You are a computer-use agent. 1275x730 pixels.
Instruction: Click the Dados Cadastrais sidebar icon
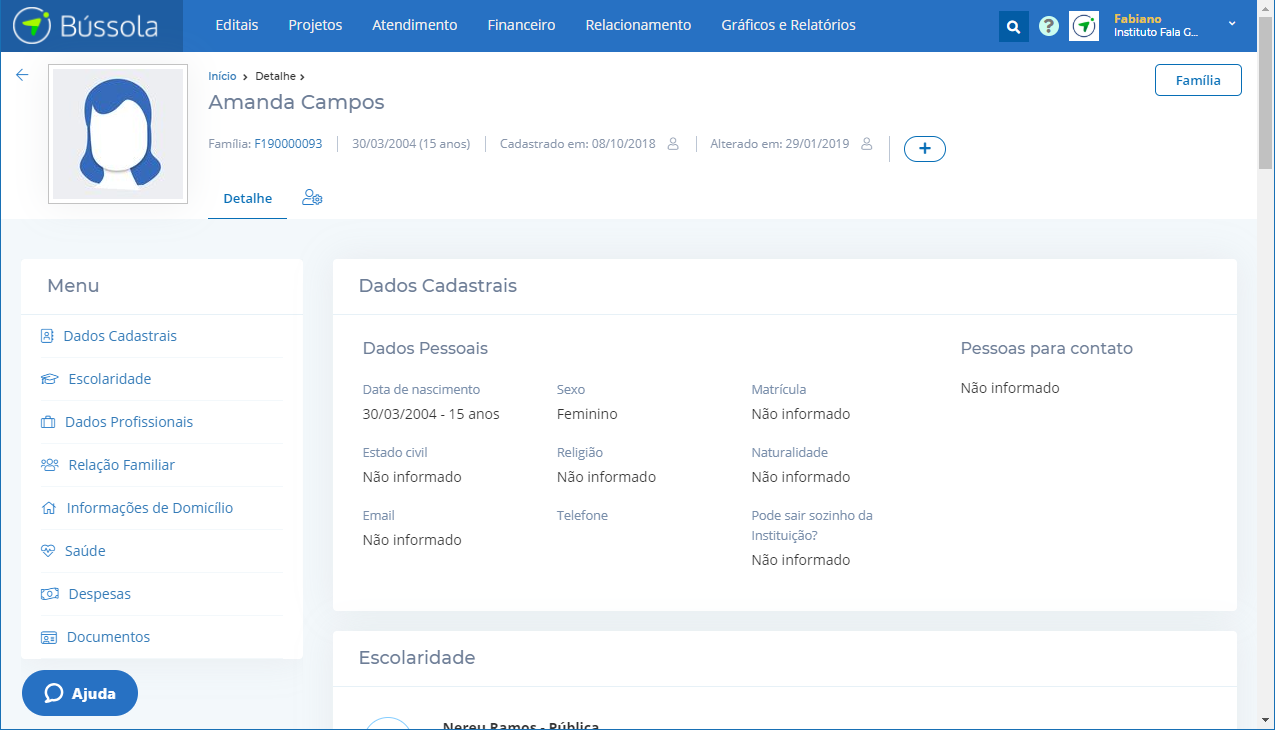[x=47, y=336]
